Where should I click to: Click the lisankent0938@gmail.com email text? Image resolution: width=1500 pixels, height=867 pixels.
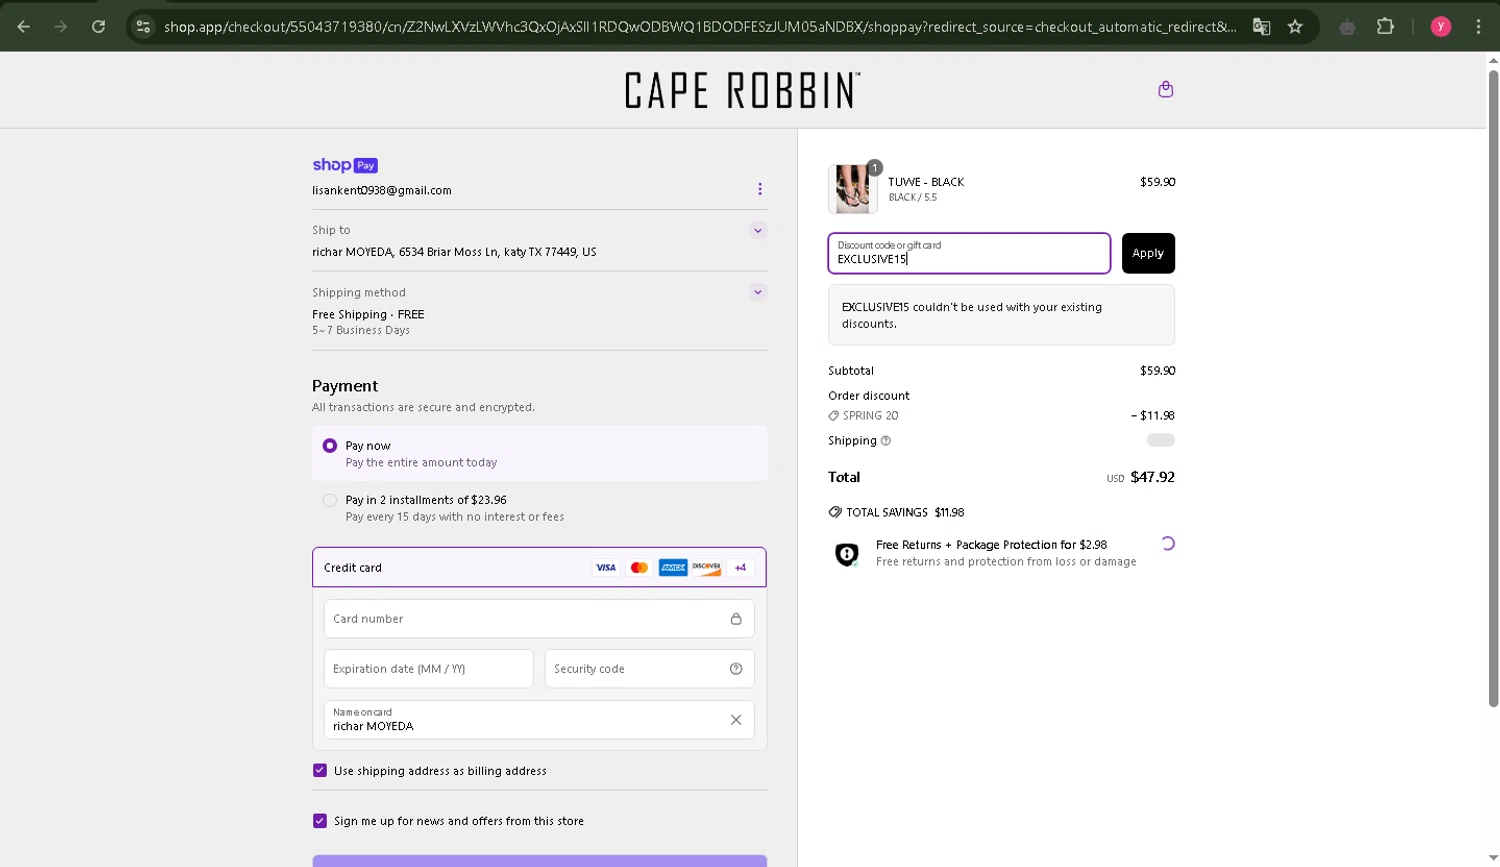click(x=382, y=190)
